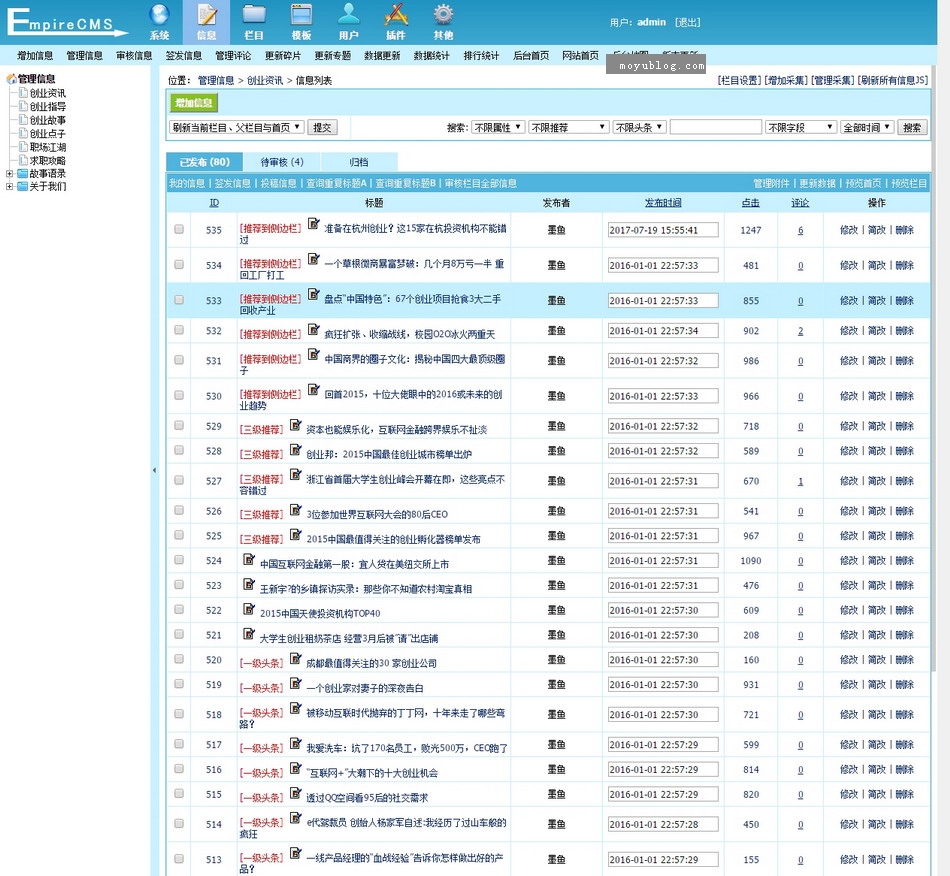Click the edit icon in row ID 524

click(248, 559)
